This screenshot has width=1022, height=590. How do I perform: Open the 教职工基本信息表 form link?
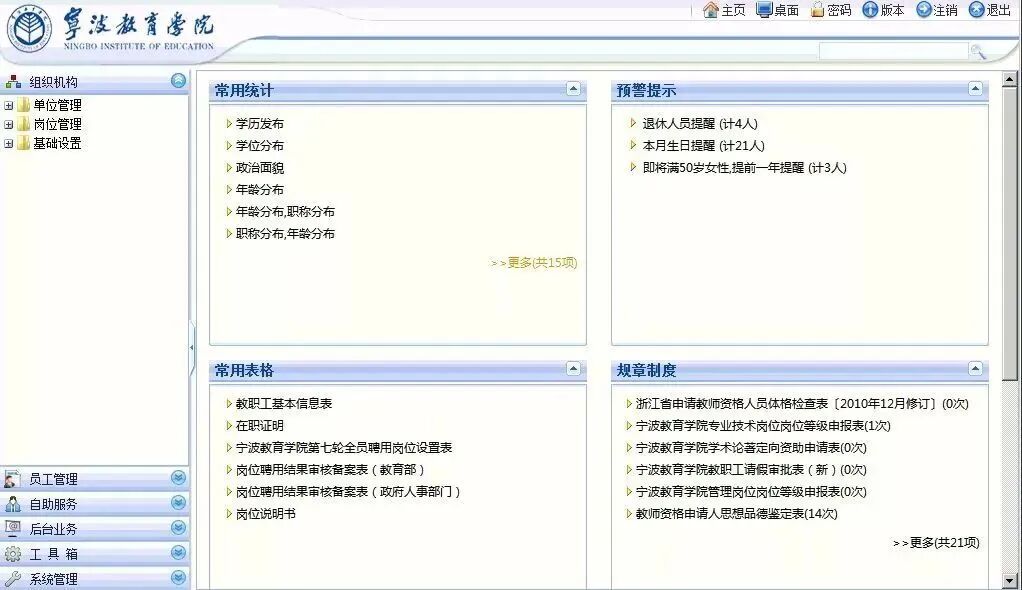(280, 404)
